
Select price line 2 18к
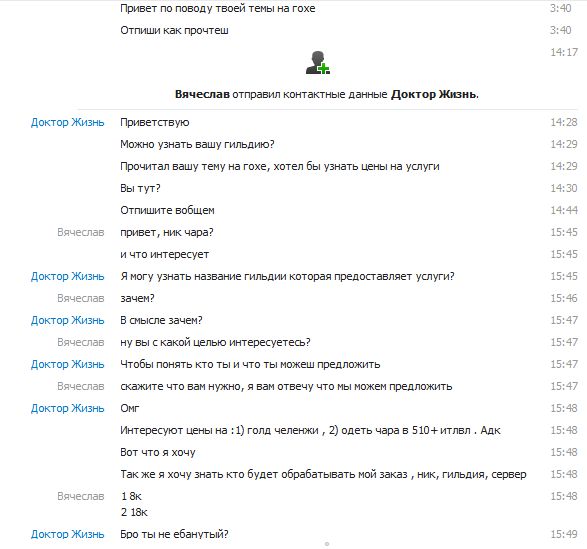click(134, 512)
